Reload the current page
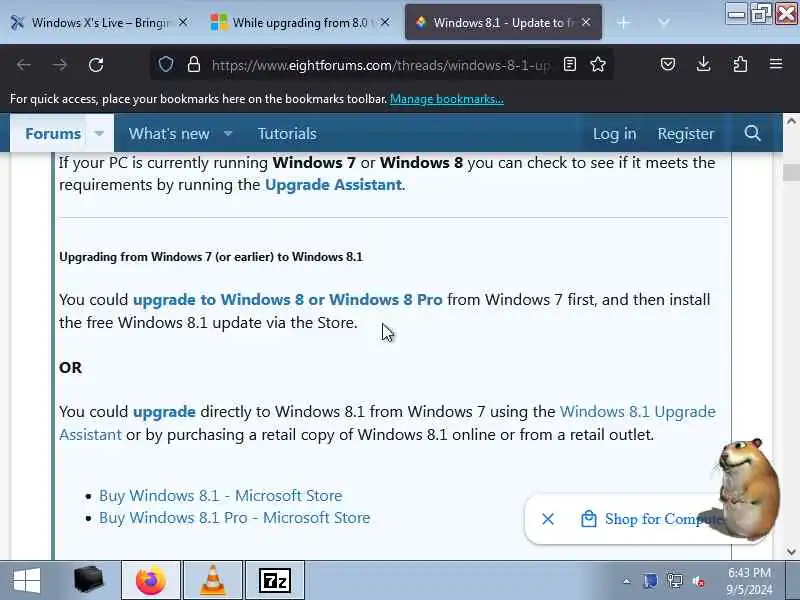 tap(96, 65)
